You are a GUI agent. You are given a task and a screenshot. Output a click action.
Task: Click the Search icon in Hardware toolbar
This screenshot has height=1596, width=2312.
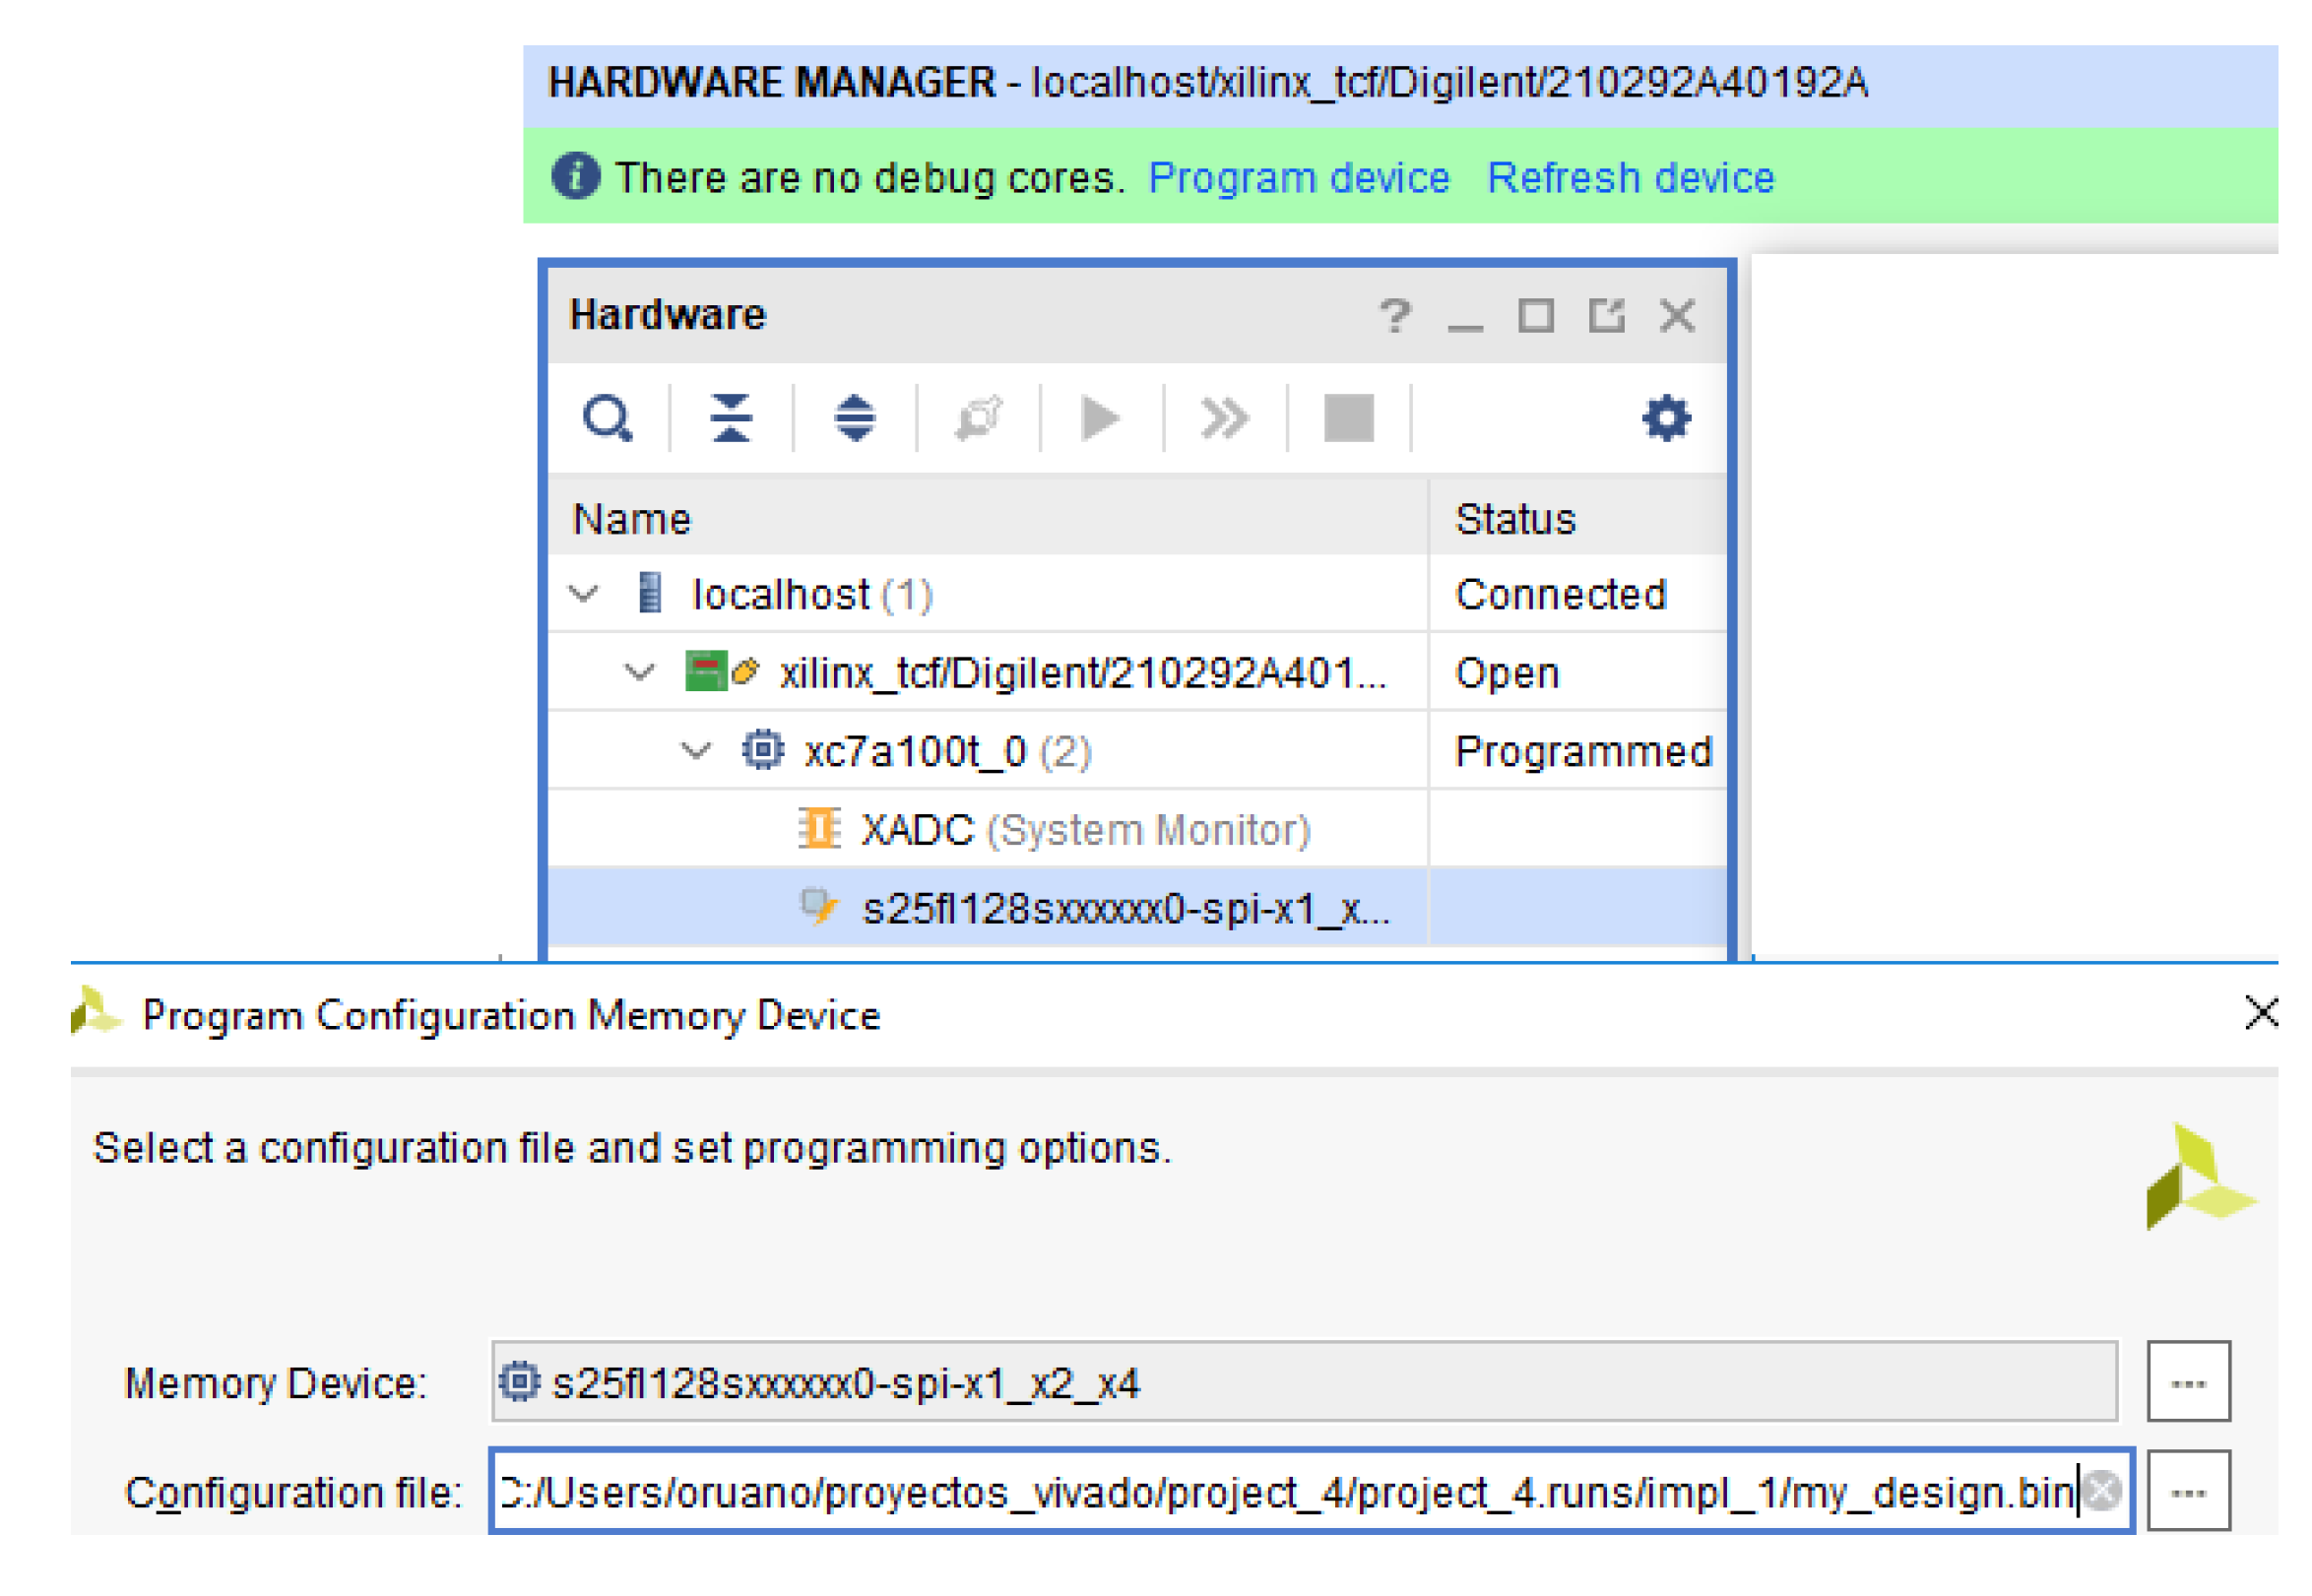[x=607, y=418]
